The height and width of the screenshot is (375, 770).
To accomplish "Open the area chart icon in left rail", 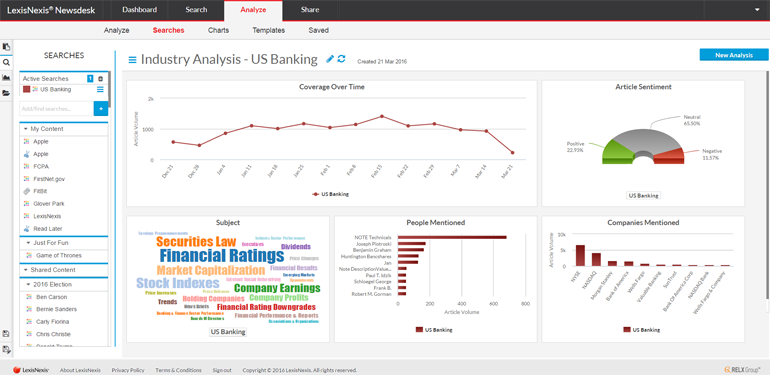I will pos(6,78).
